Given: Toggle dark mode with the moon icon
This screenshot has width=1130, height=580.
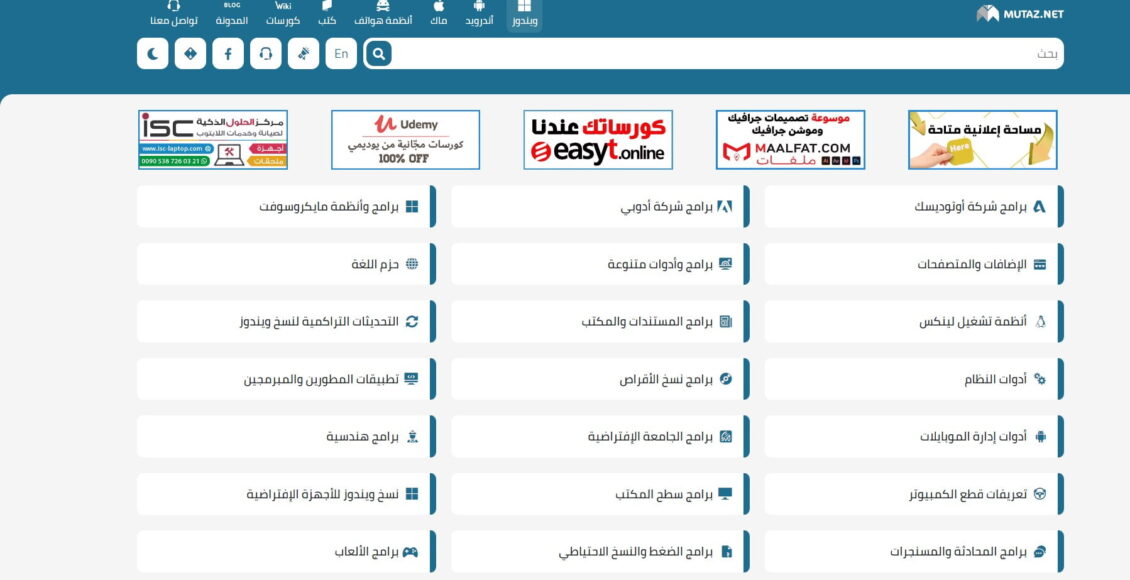Looking at the screenshot, I should 150,54.
